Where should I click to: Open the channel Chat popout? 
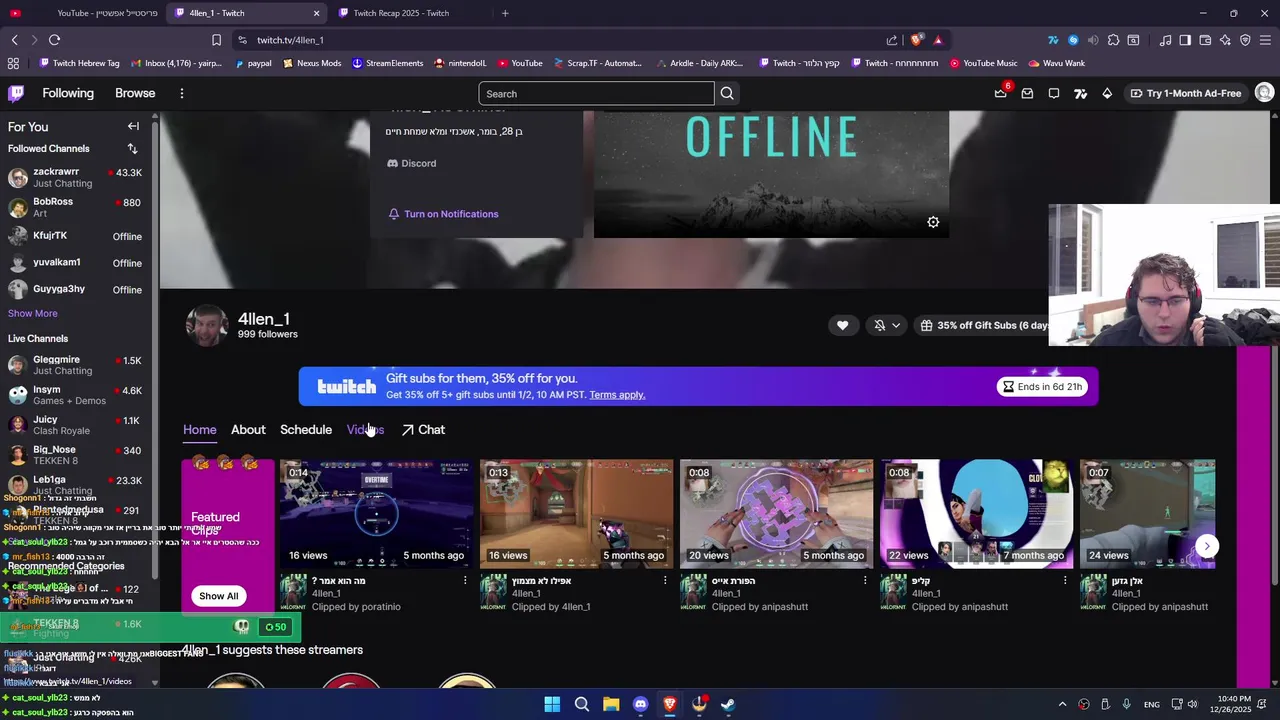click(x=423, y=430)
